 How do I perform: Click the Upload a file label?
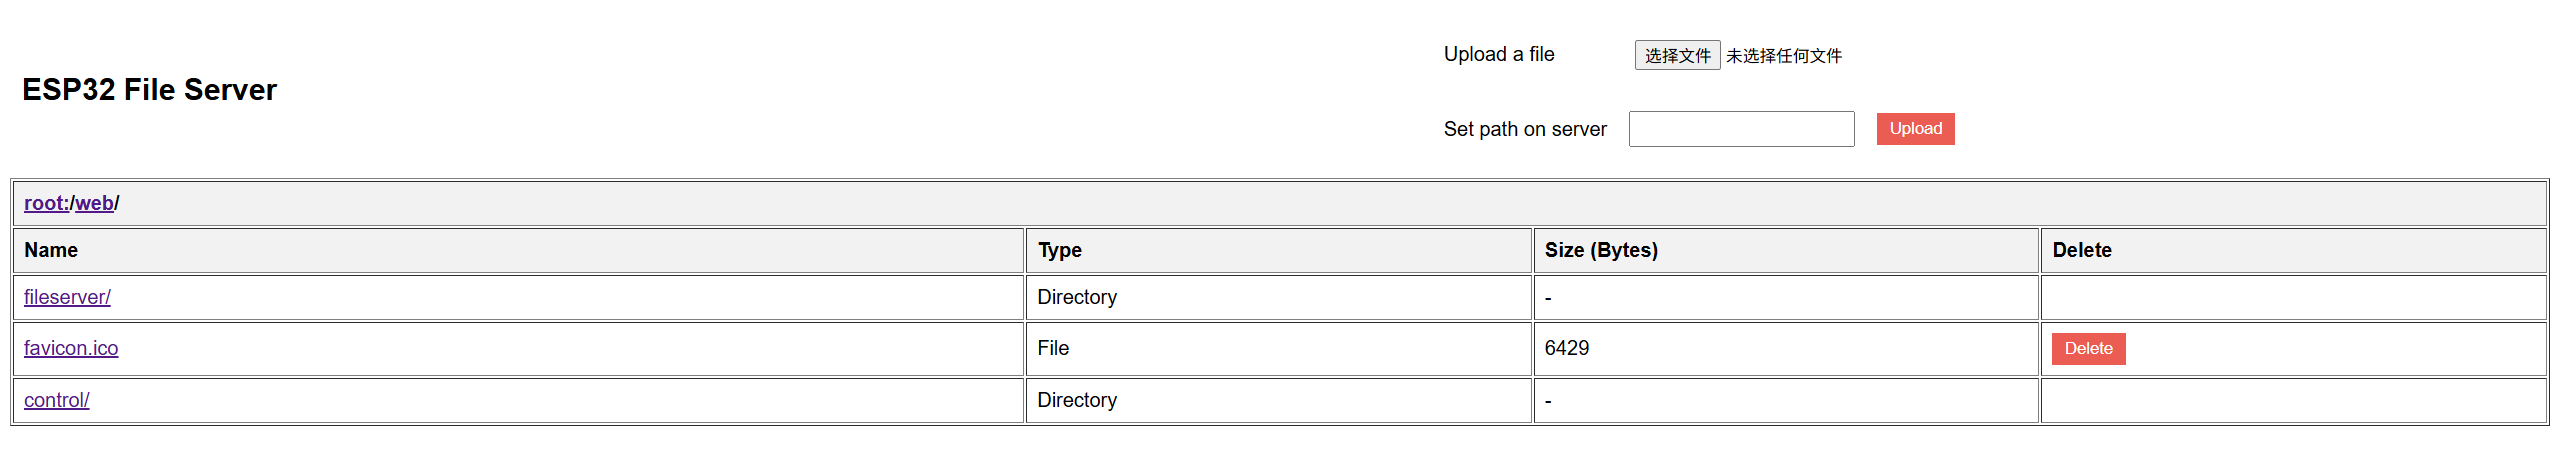pyautogui.click(x=1498, y=54)
